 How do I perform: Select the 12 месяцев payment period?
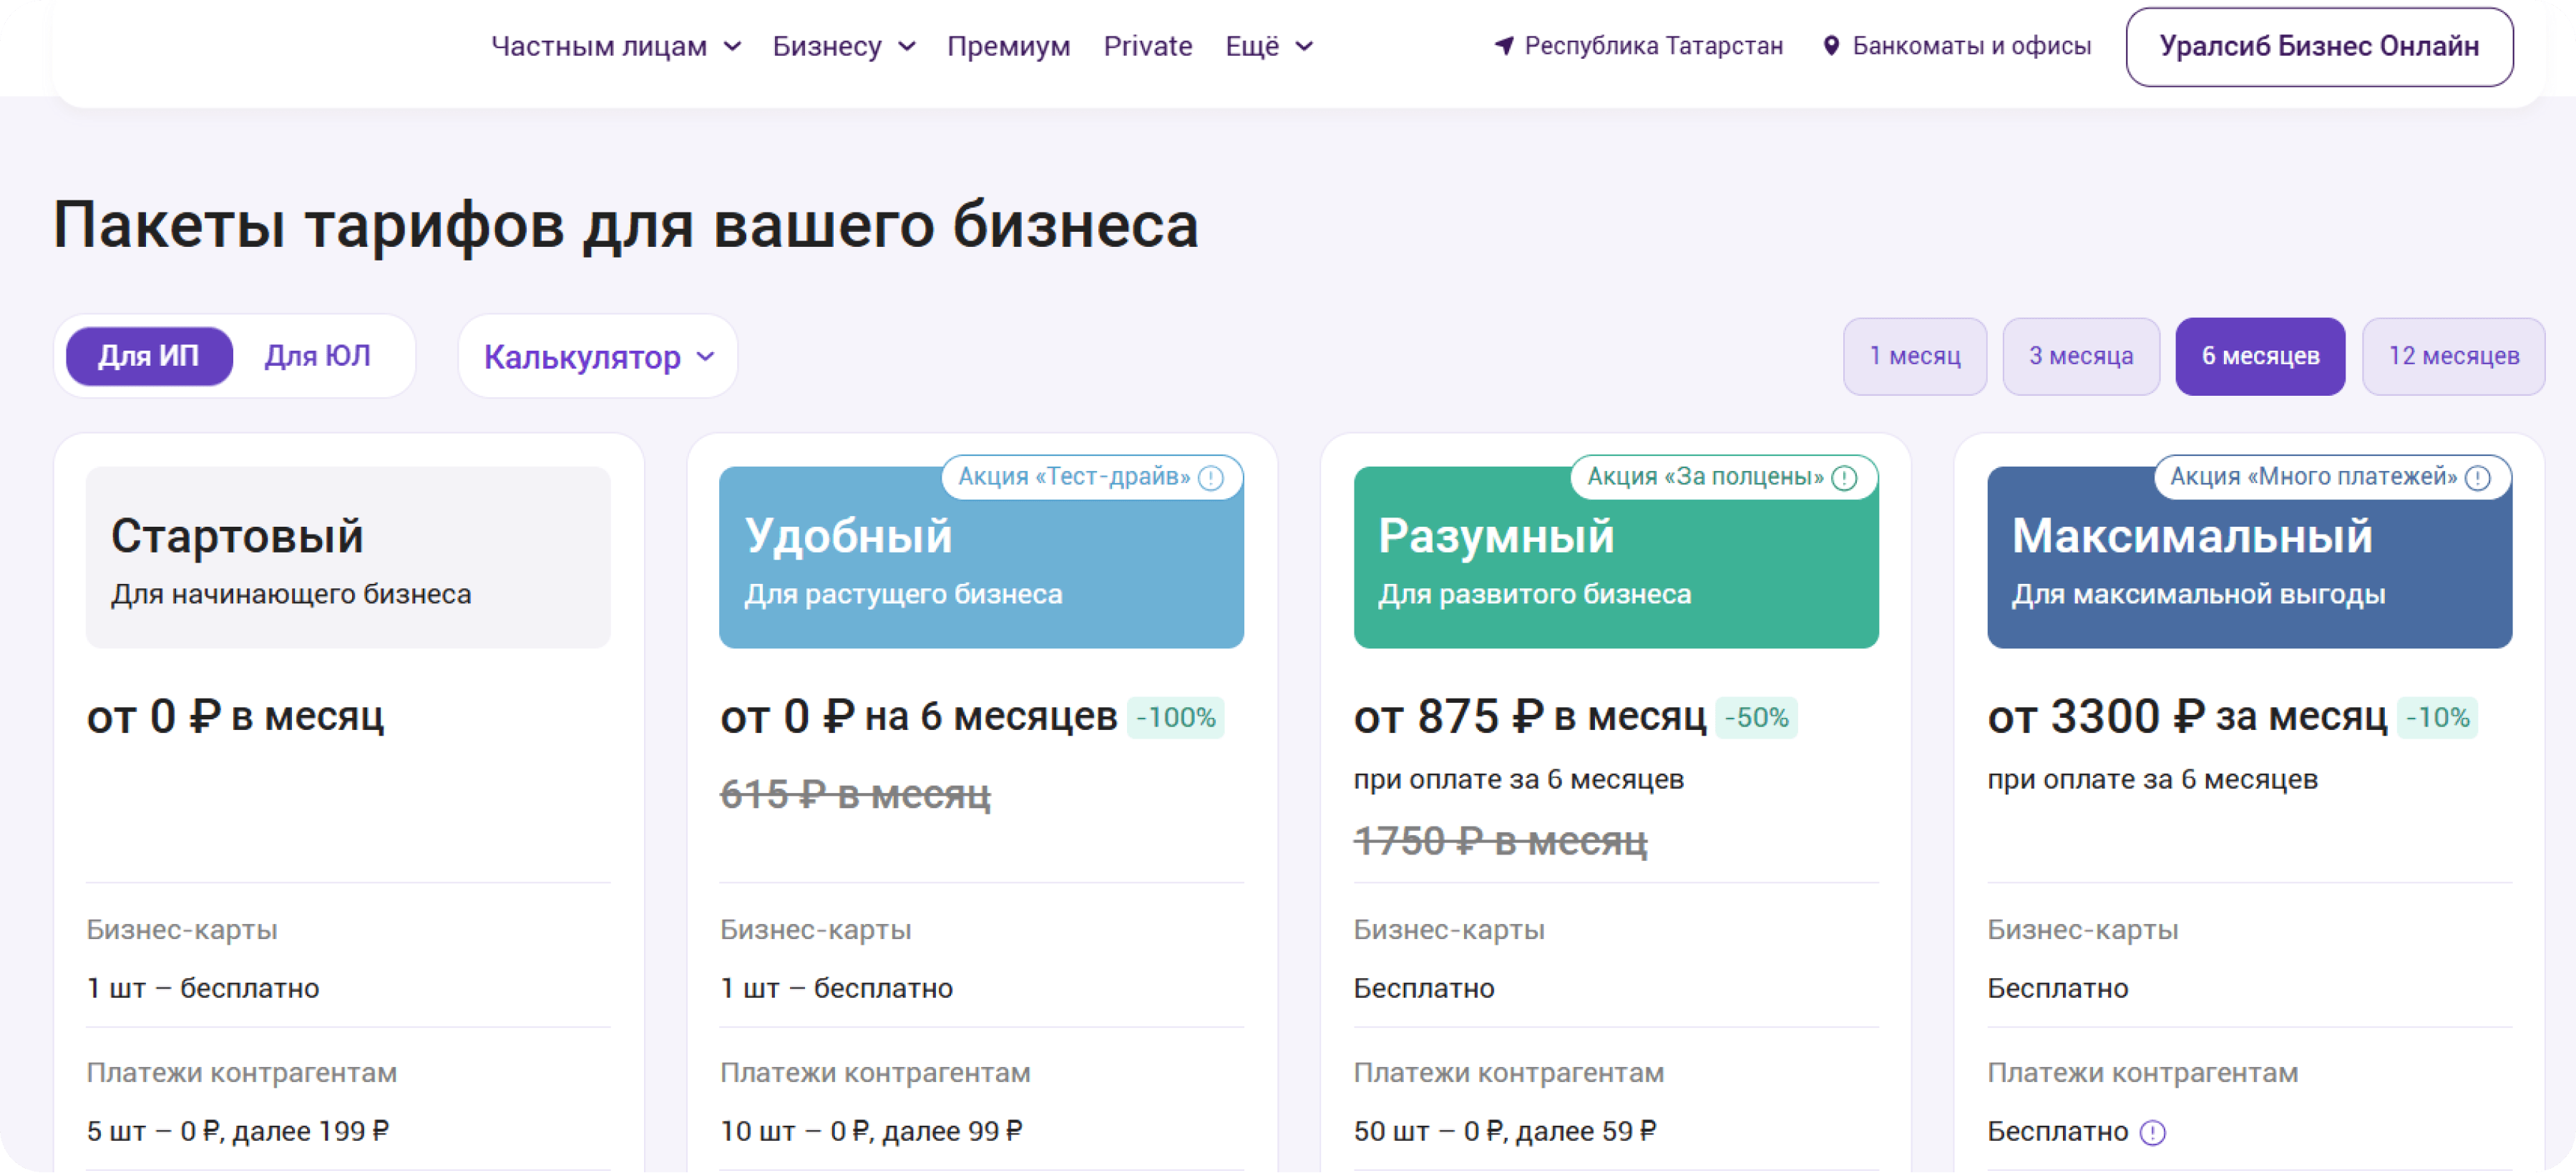point(2453,356)
